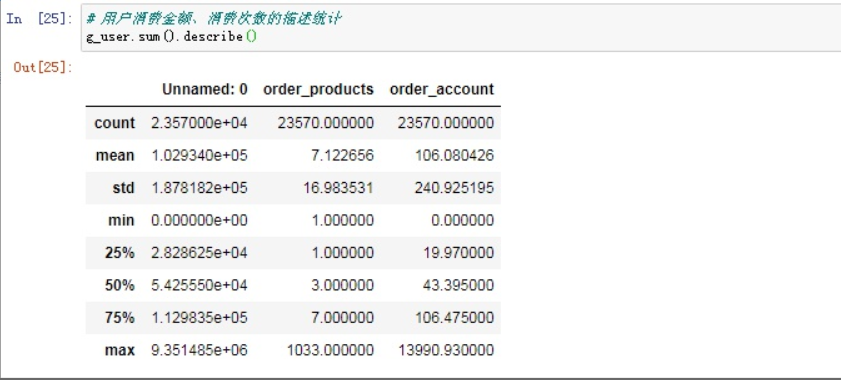
Task: Click the 25% value 2.828625e+04
Action: [x=200, y=253]
